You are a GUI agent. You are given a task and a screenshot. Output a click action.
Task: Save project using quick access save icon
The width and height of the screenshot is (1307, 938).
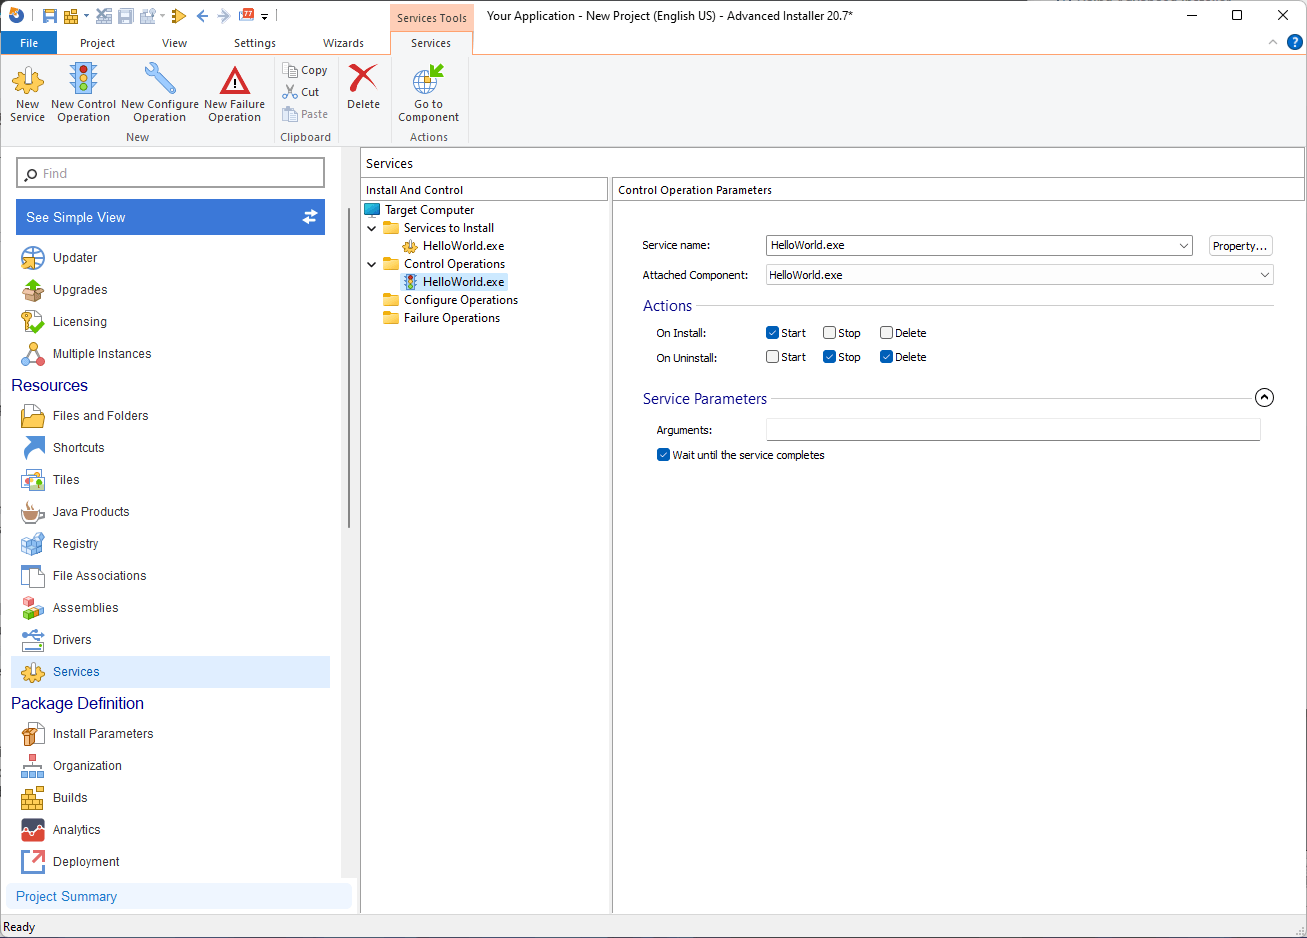point(49,16)
